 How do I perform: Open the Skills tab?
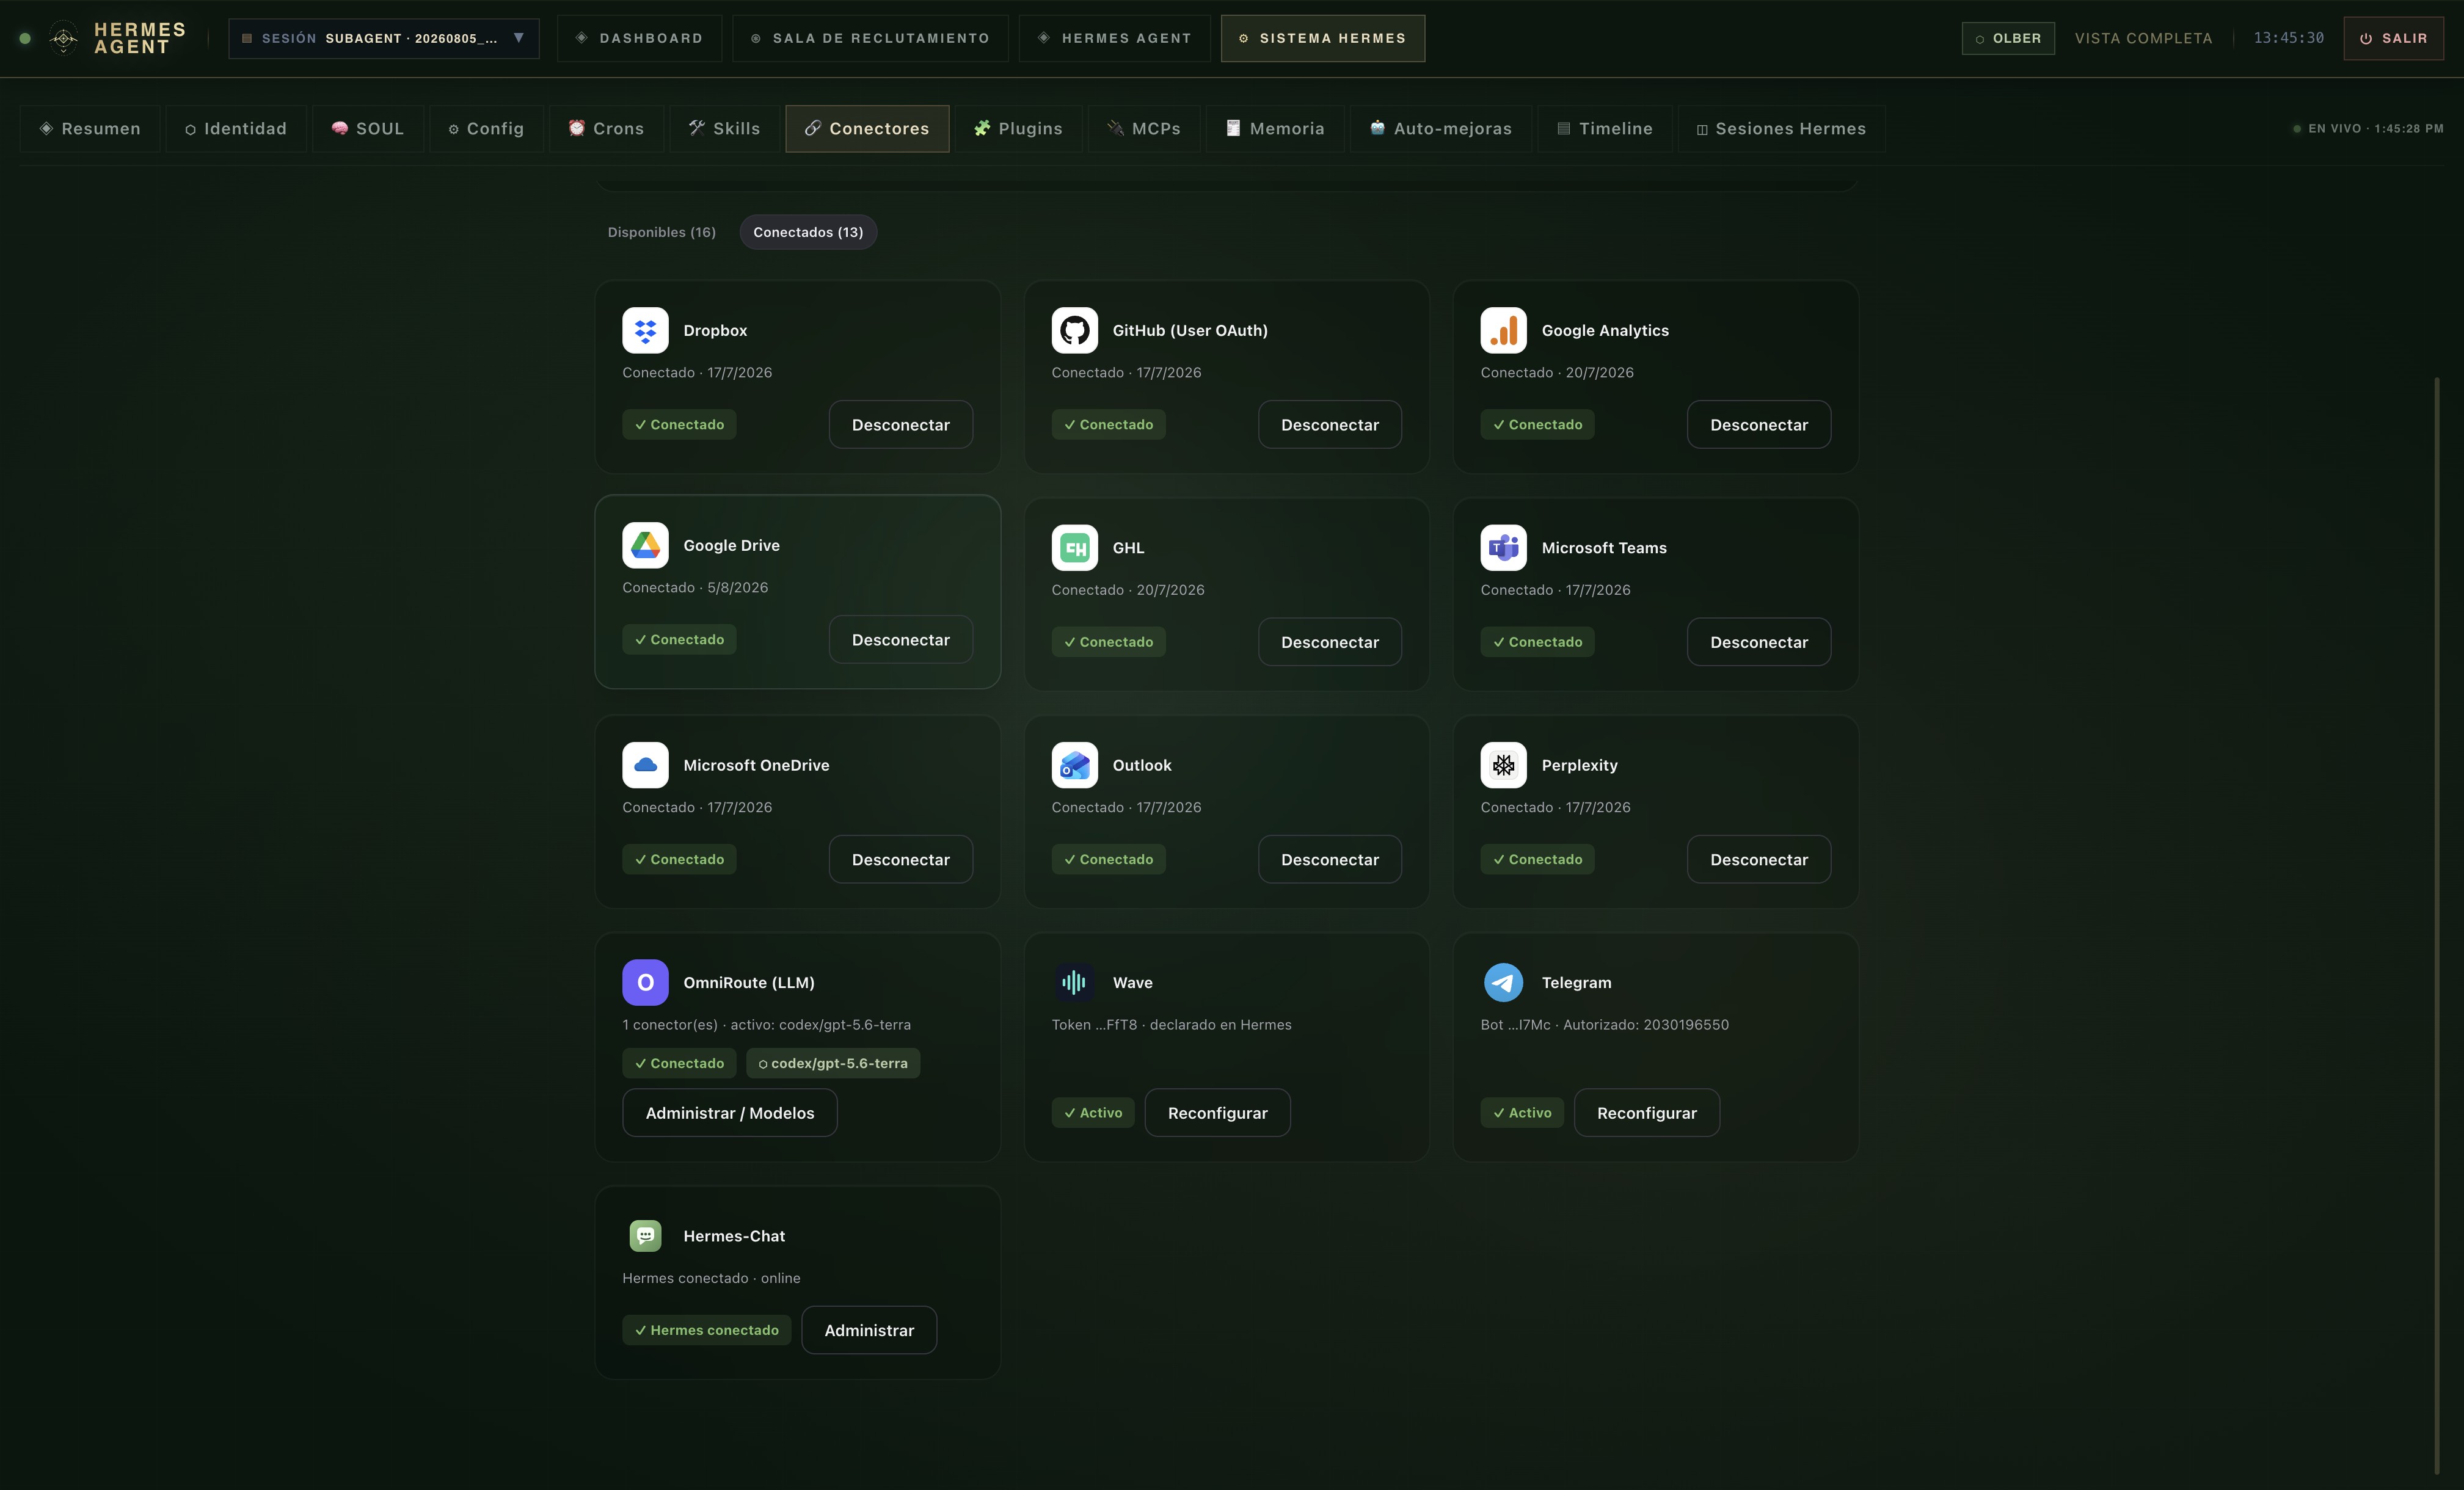(725, 128)
